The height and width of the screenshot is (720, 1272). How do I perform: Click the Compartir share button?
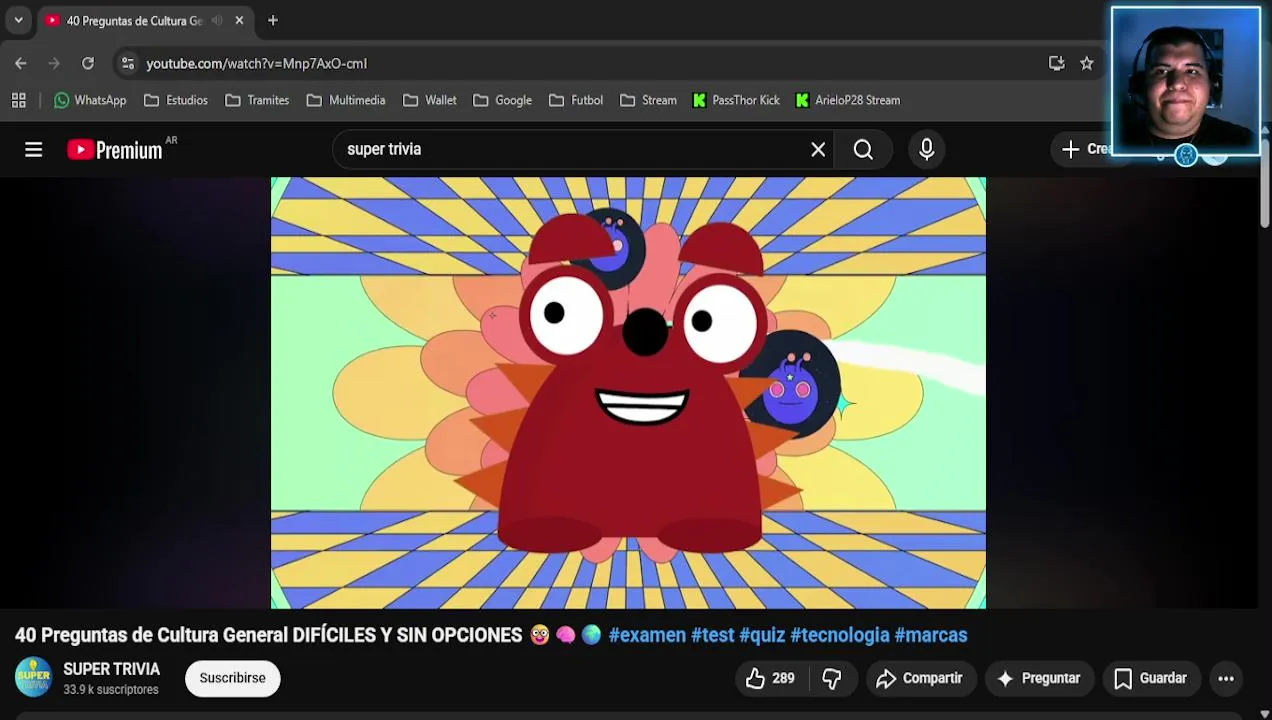click(919, 678)
